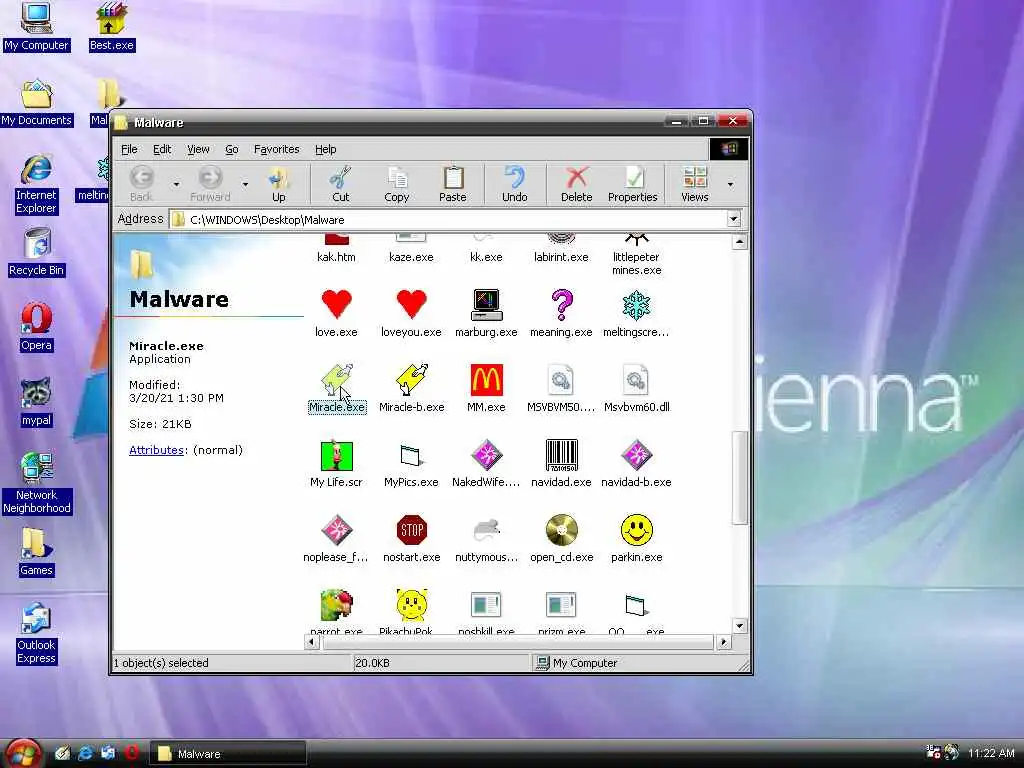This screenshot has width=1024, height=768.
Task: Select MM.exe McDonald's icon
Action: 487,379
